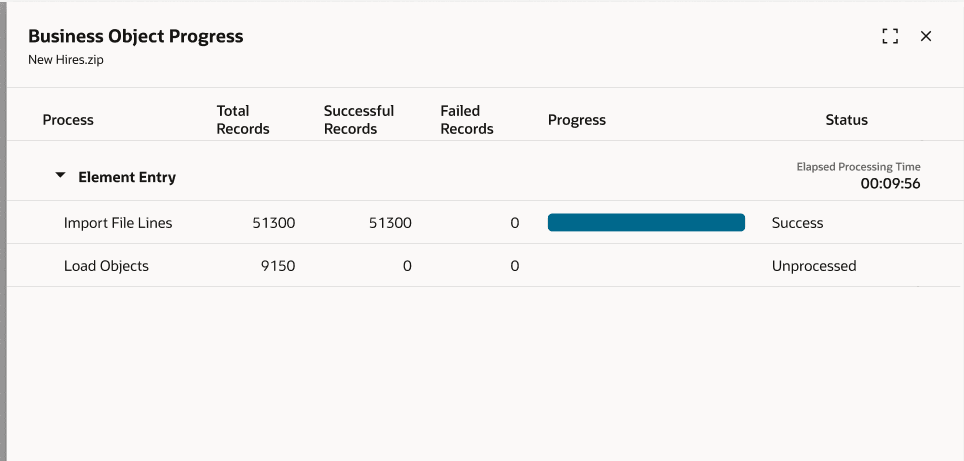Click the Unprocessed status of Load Objects
Image resolution: width=964 pixels, height=461 pixels.
coord(814,266)
